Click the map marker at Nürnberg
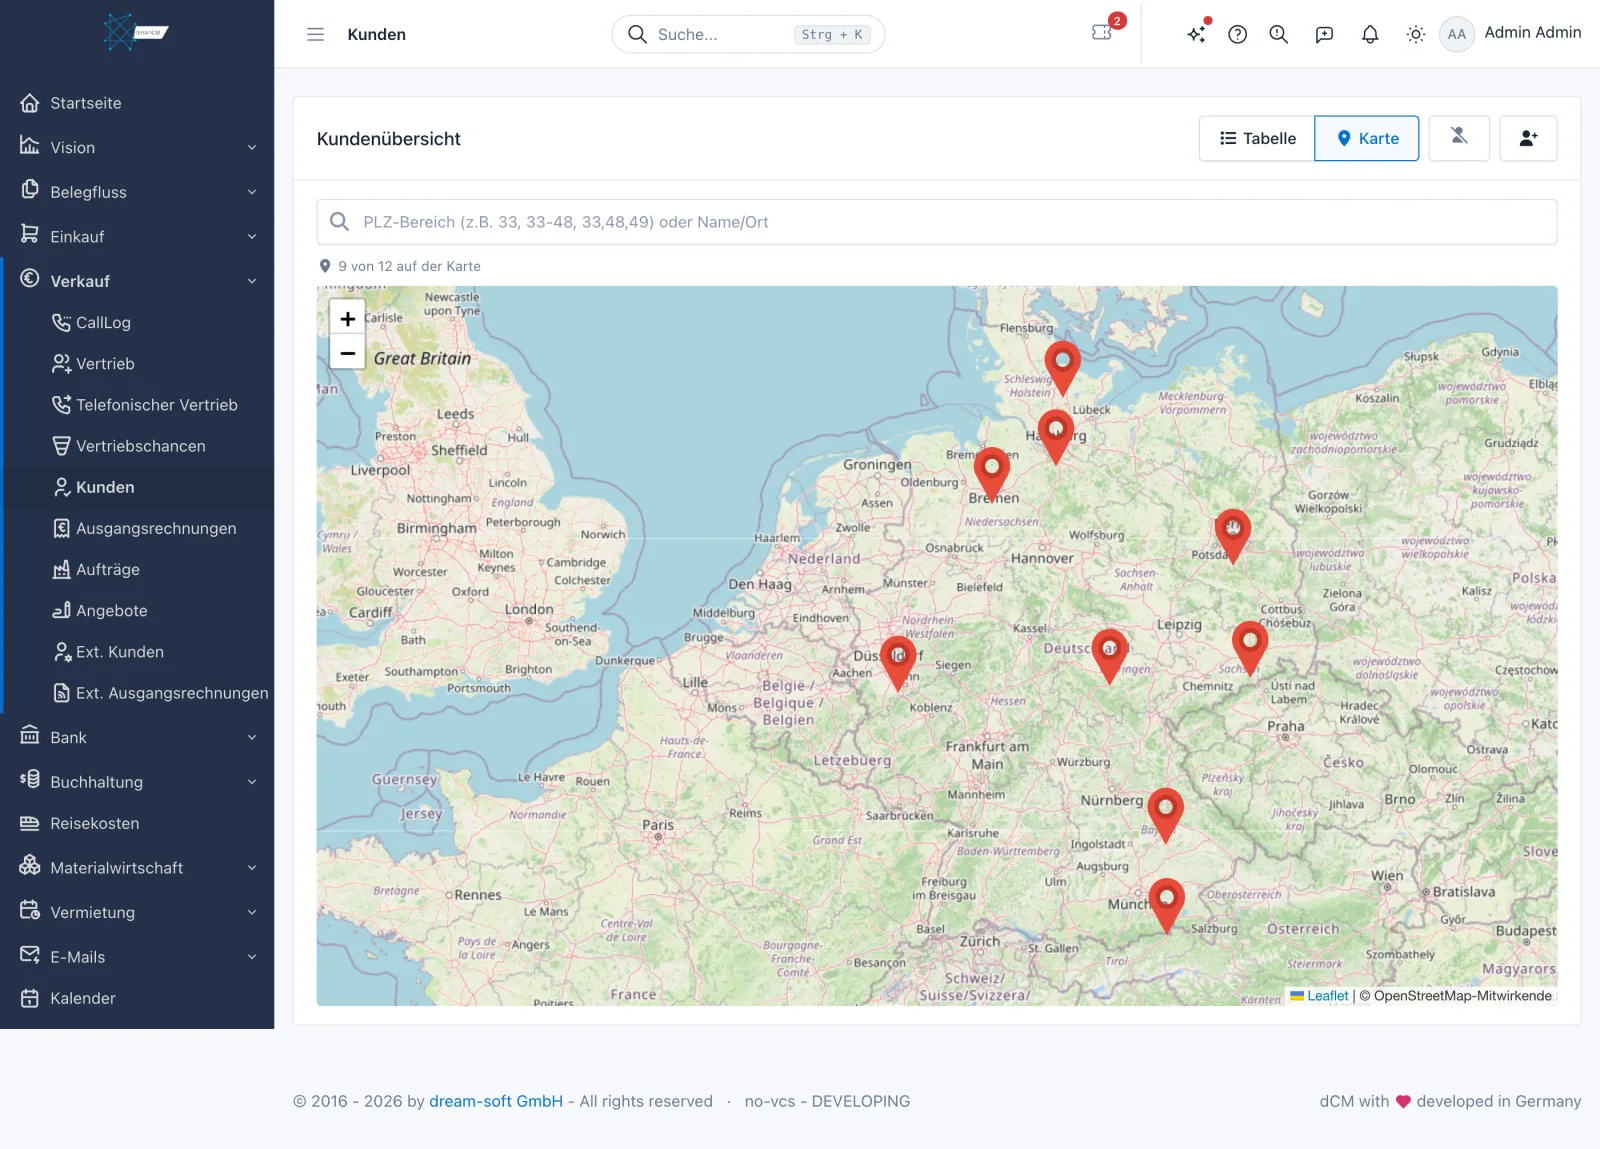The image size is (1600, 1149). (x=1165, y=815)
